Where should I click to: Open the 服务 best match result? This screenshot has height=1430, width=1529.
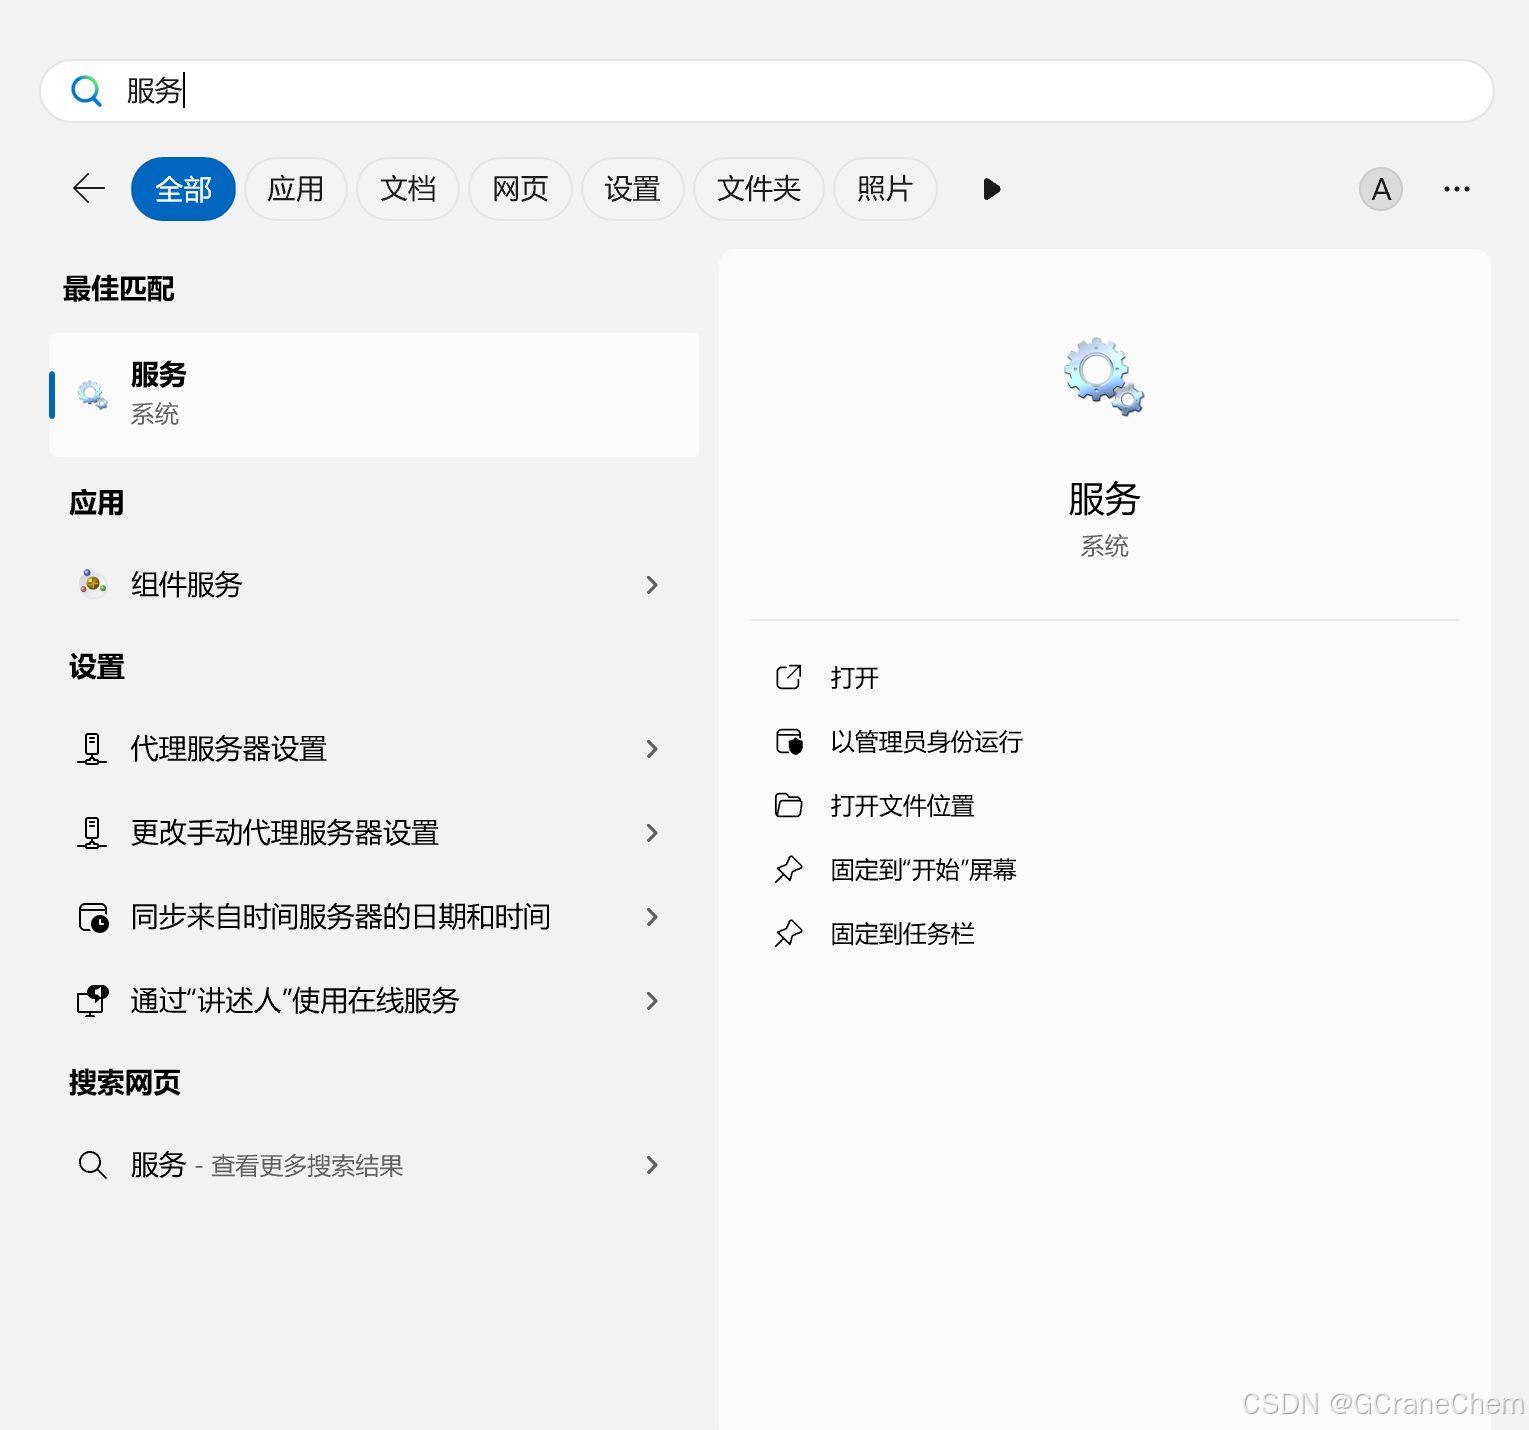[374, 395]
